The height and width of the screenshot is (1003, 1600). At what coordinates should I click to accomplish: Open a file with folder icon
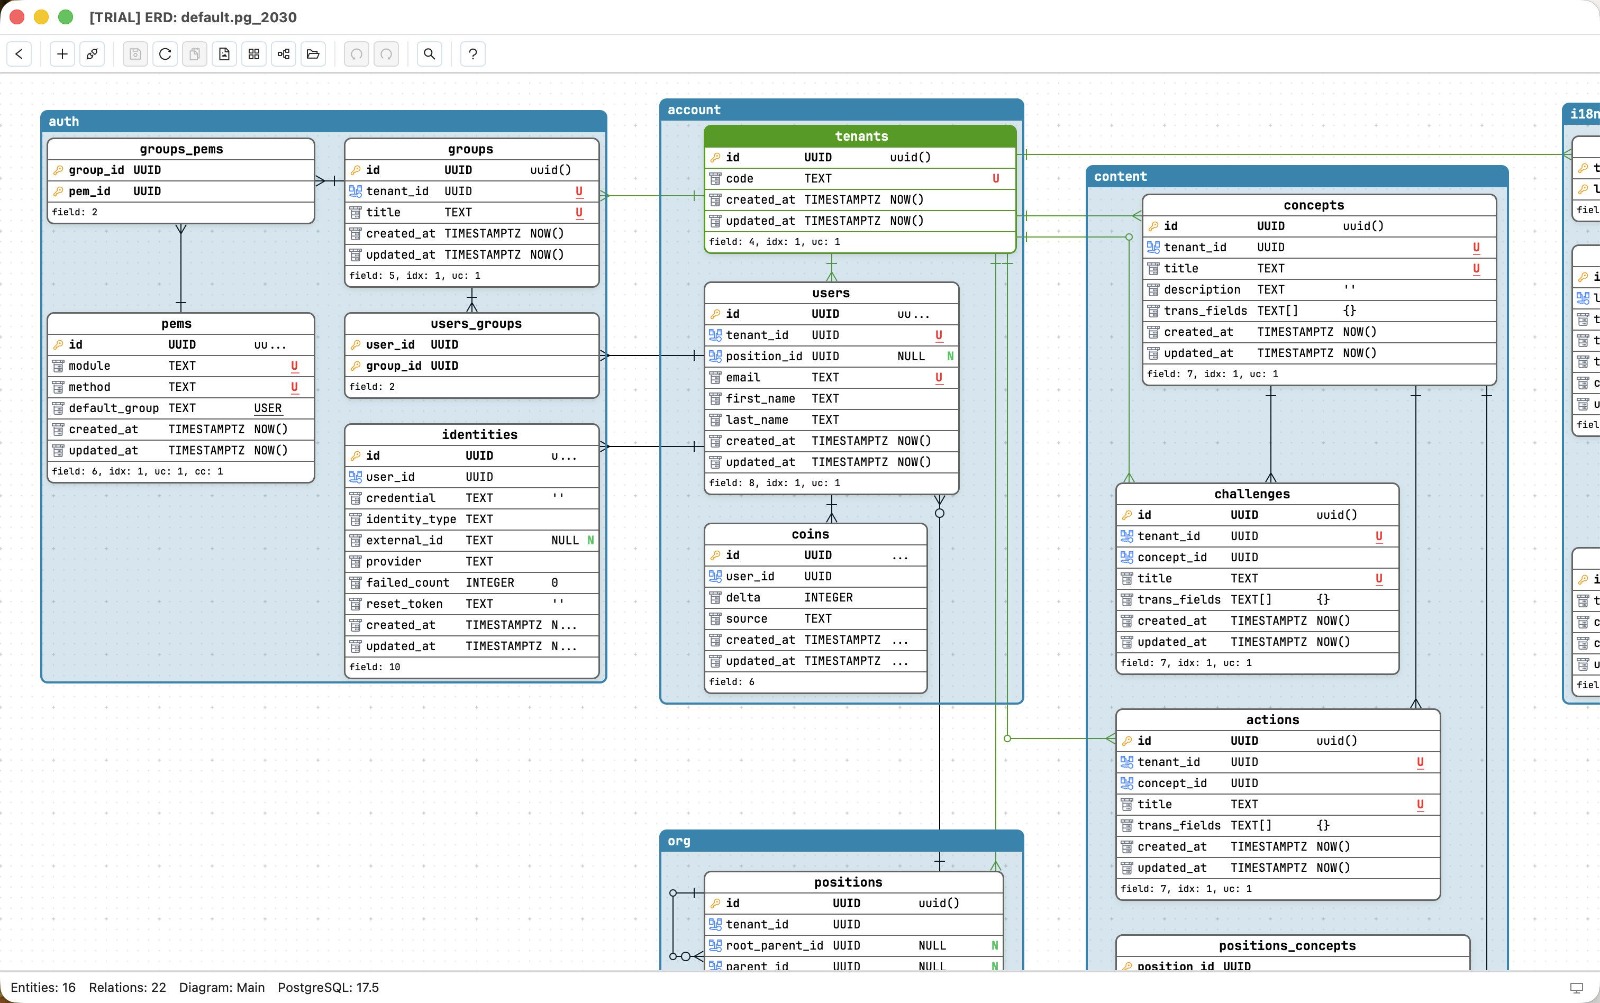(313, 54)
